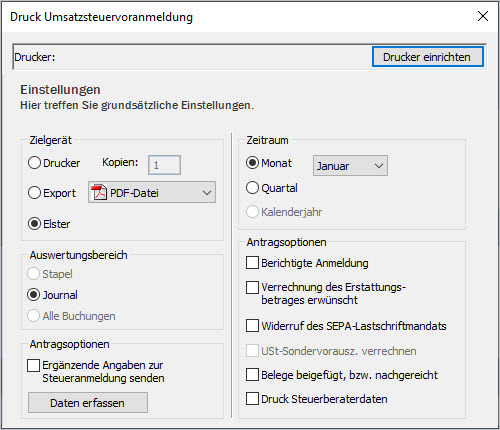Select the Journal evaluation range
This screenshot has height=430, width=500.
click(33, 295)
